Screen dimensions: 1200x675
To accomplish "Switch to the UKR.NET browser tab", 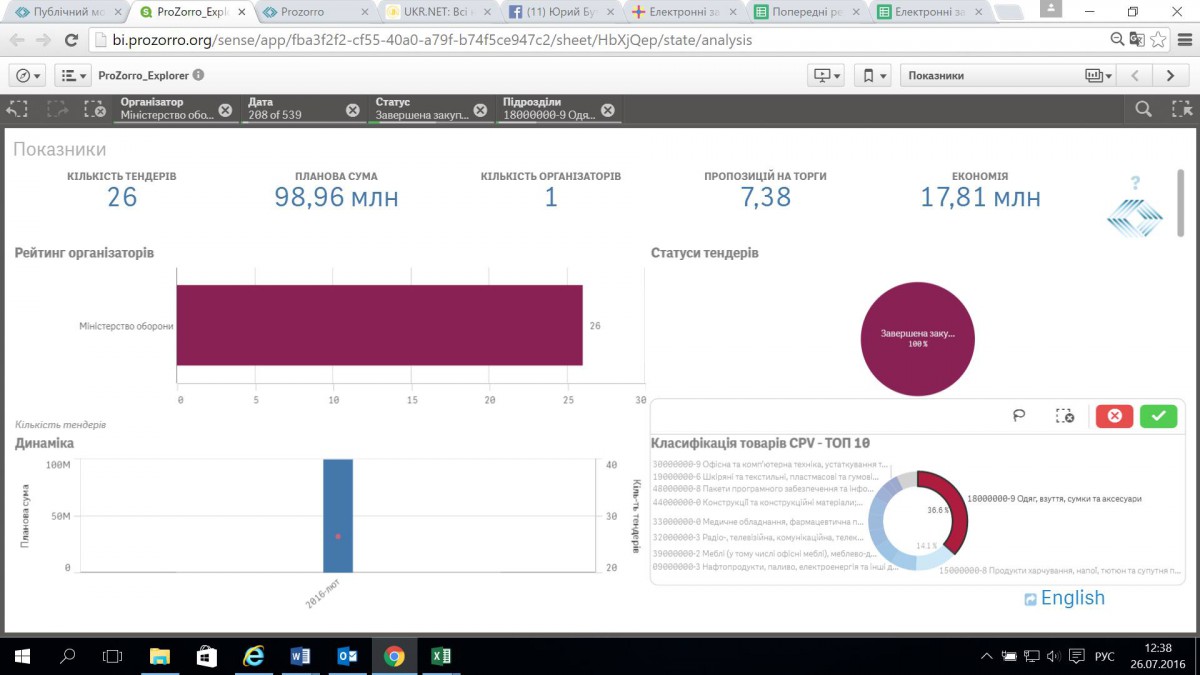I will point(437,12).
